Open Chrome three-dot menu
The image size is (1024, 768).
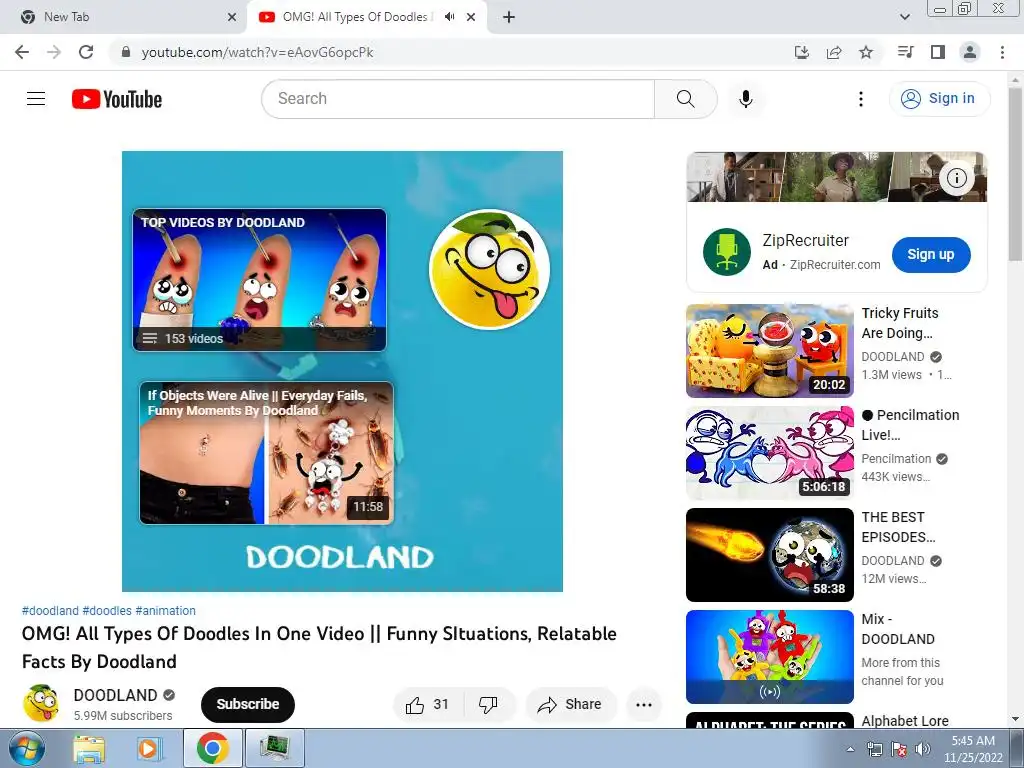[x=1002, y=52]
